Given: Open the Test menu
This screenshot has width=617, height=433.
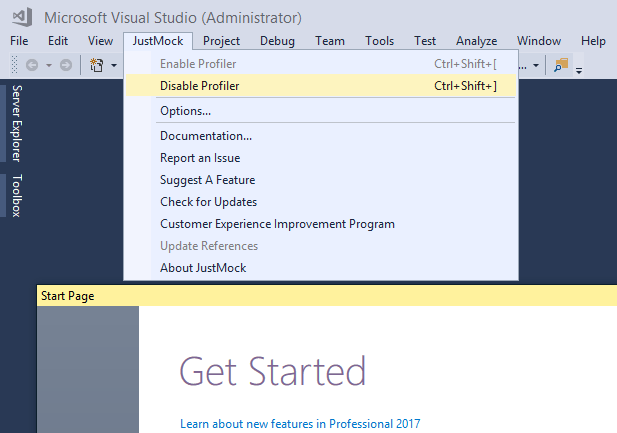Looking at the screenshot, I should (425, 41).
